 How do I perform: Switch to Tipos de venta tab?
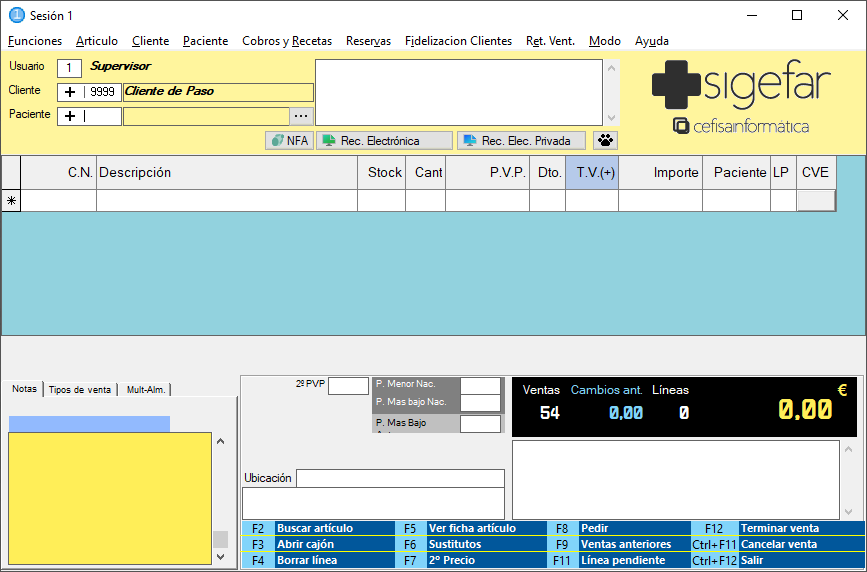click(x=80, y=389)
